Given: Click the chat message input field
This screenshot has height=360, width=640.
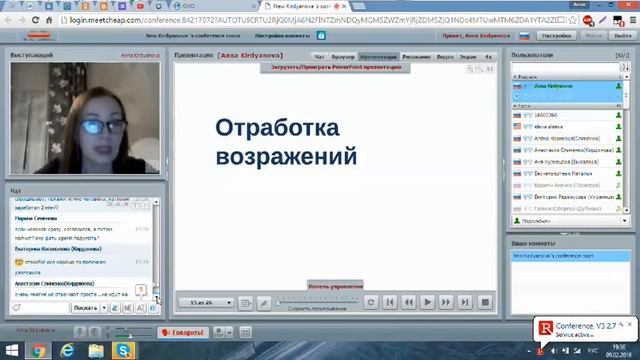Looking at the screenshot, I should [44, 308].
